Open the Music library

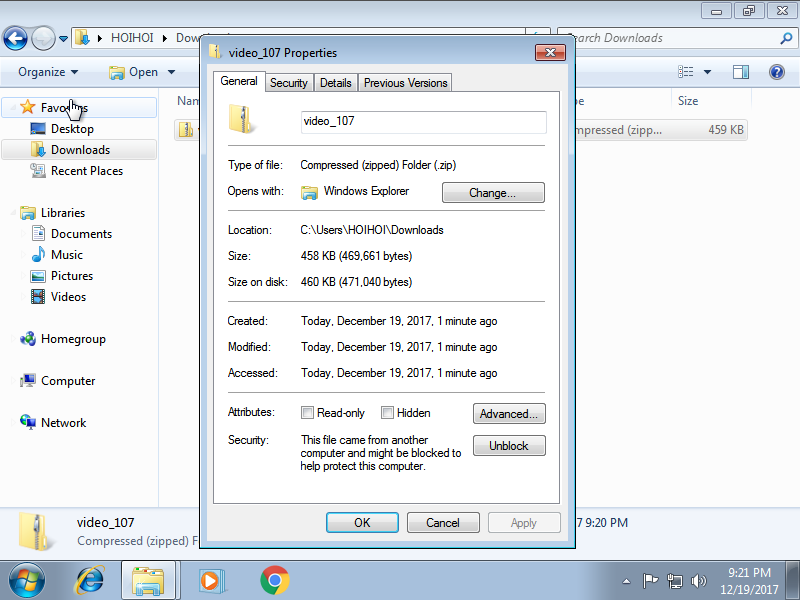coord(66,255)
